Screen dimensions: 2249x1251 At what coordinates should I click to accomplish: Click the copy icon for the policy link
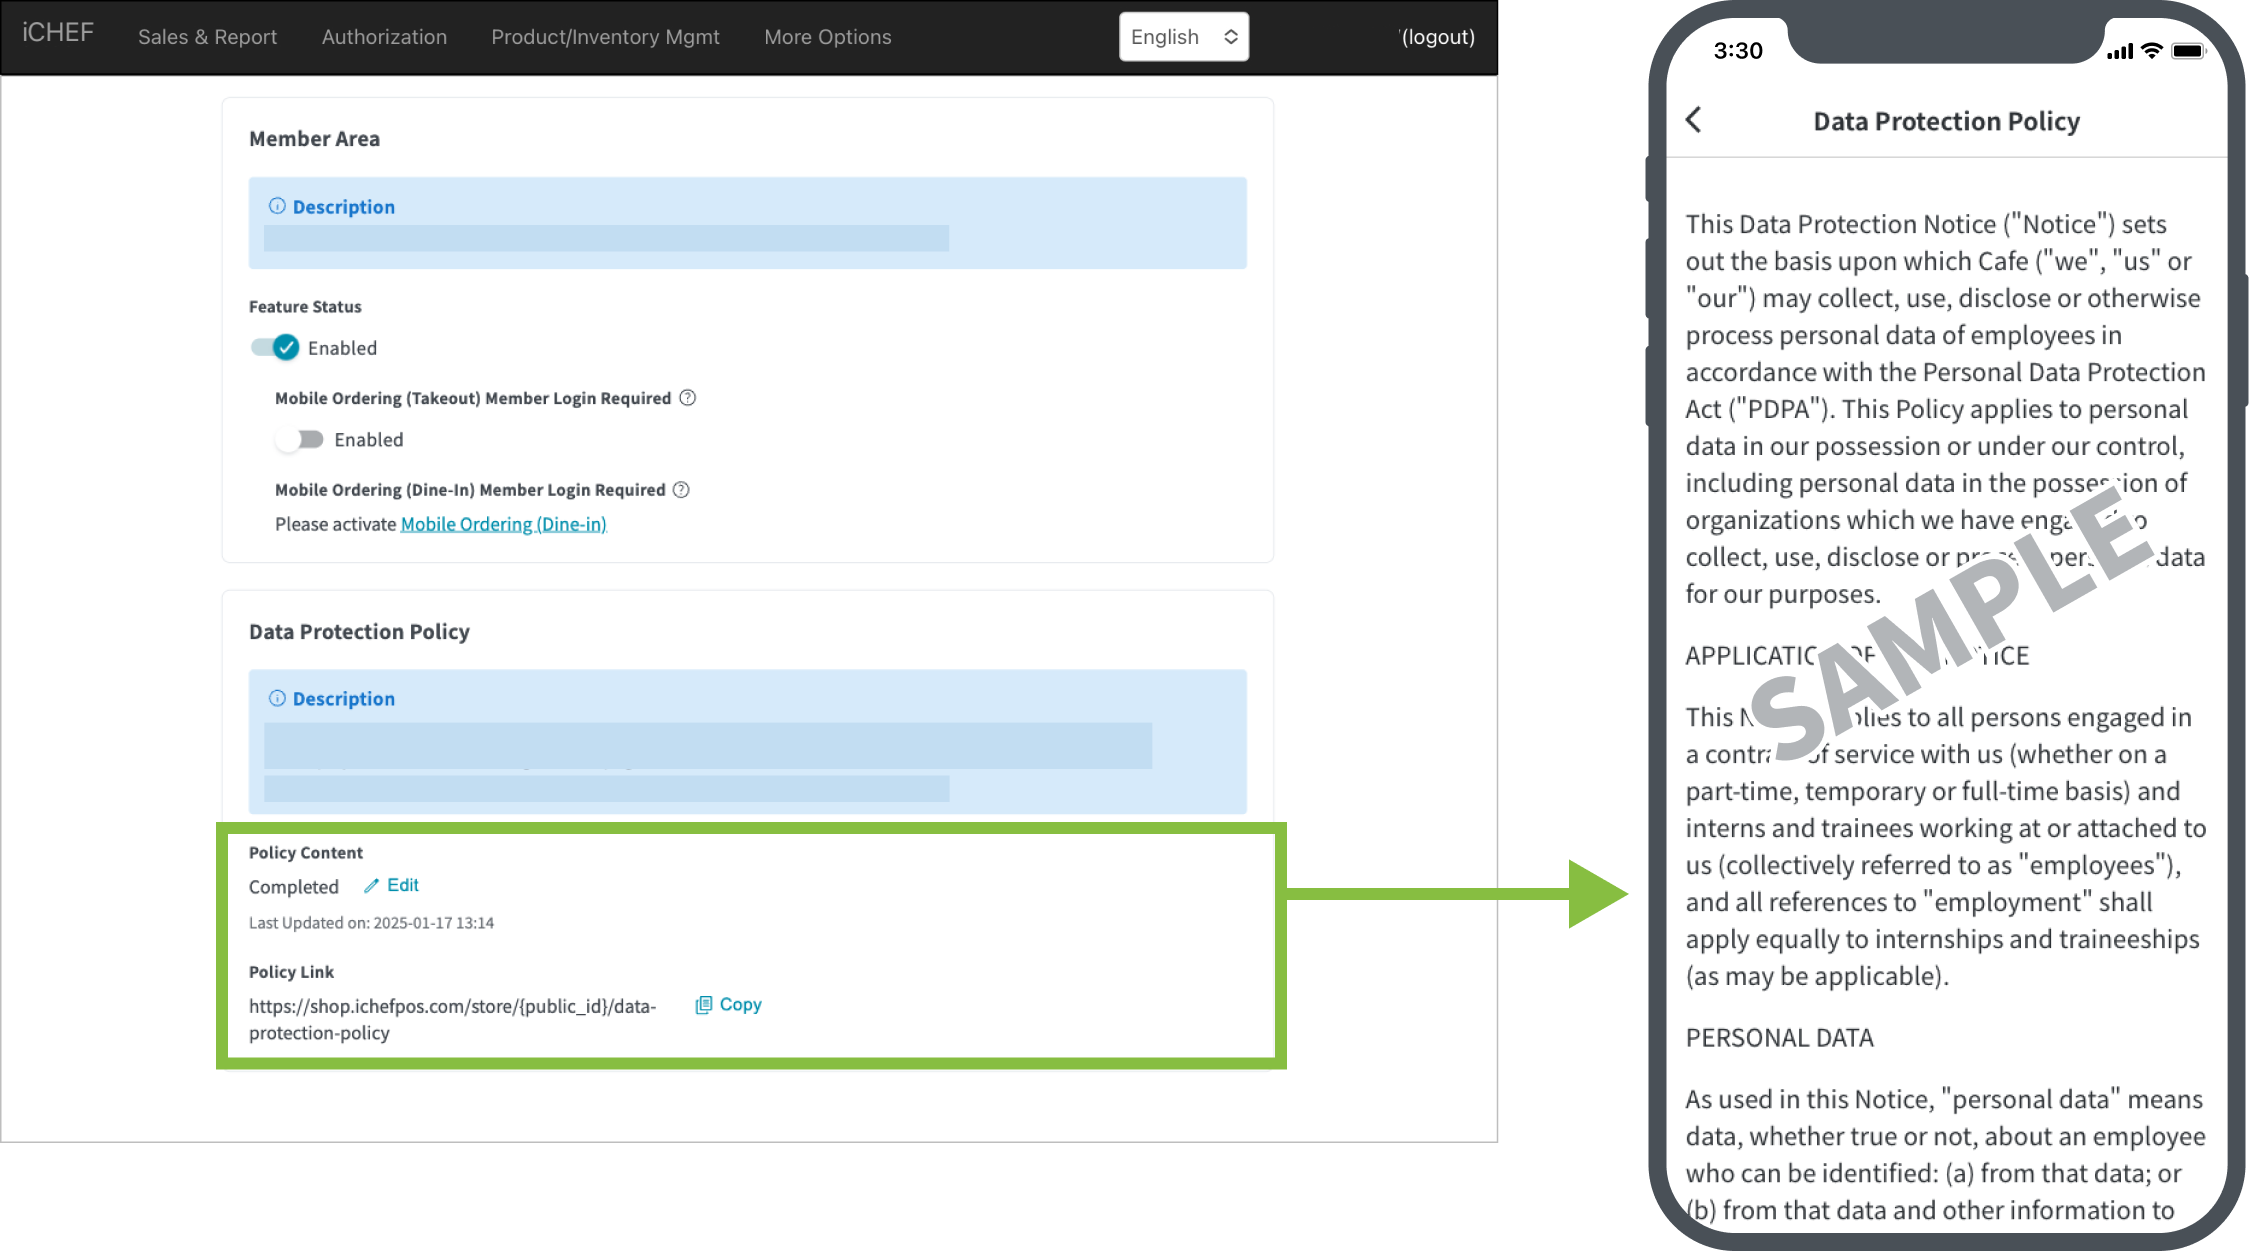tap(703, 1005)
